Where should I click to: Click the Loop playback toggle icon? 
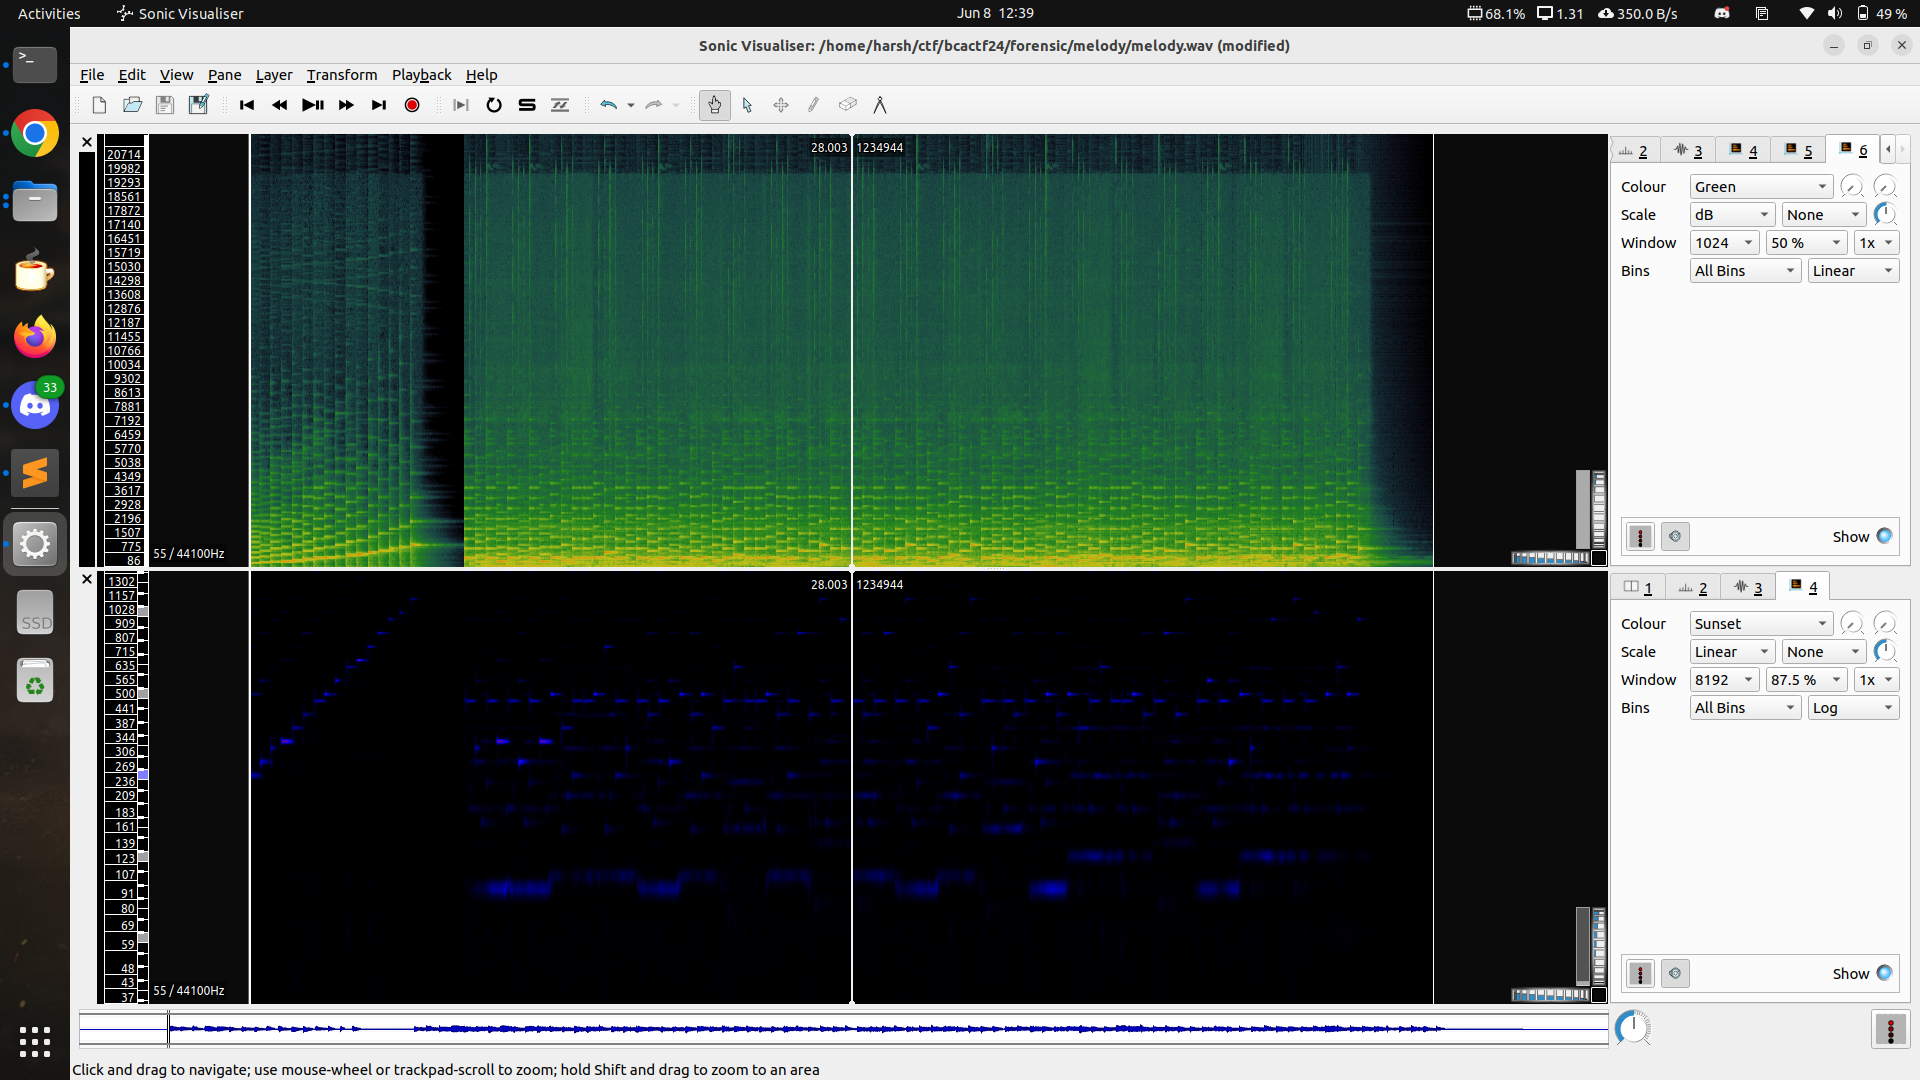click(x=495, y=104)
